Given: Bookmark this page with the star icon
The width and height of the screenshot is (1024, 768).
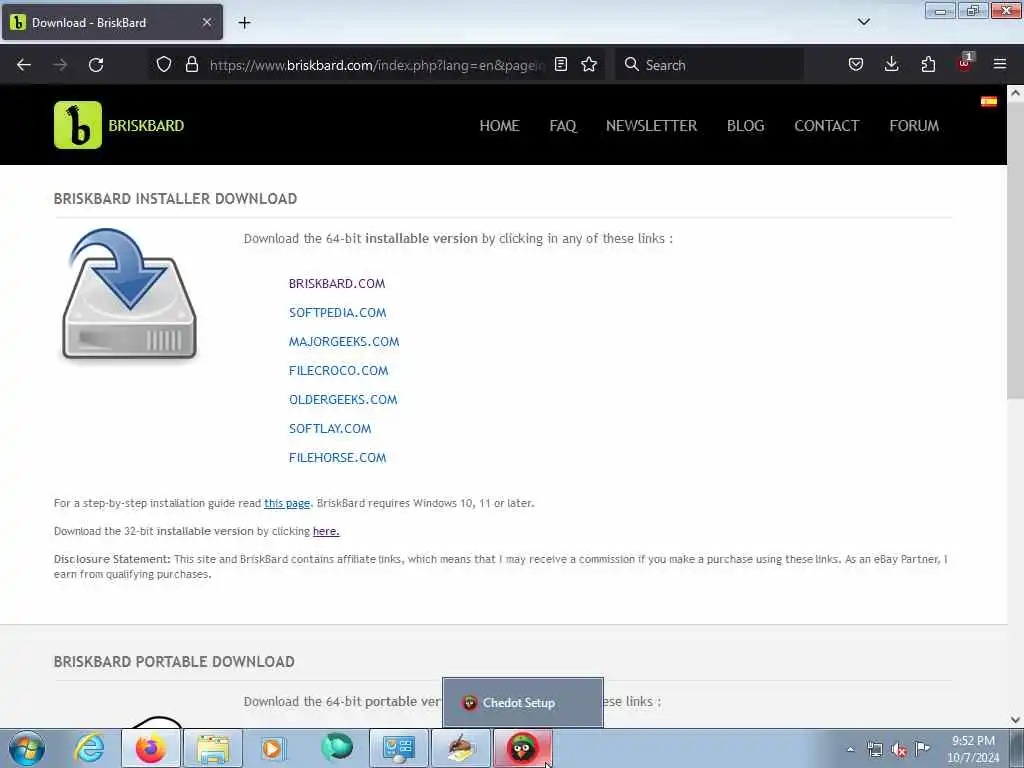Looking at the screenshot, I should [589, 64].
